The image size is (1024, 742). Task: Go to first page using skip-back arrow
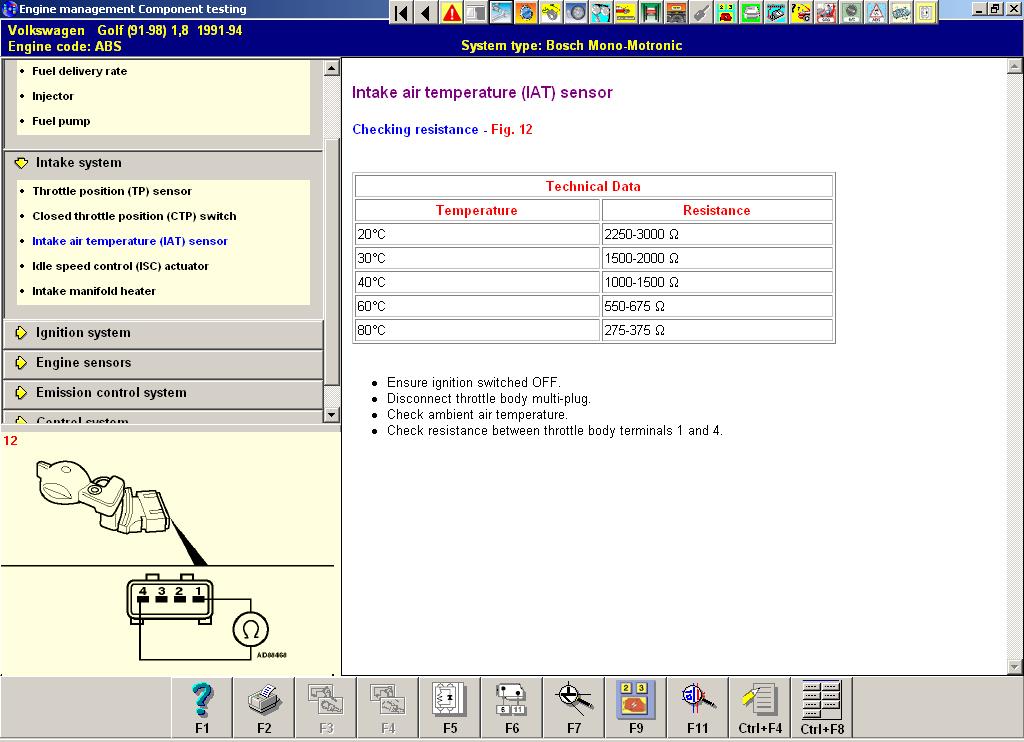pos(401,12)
